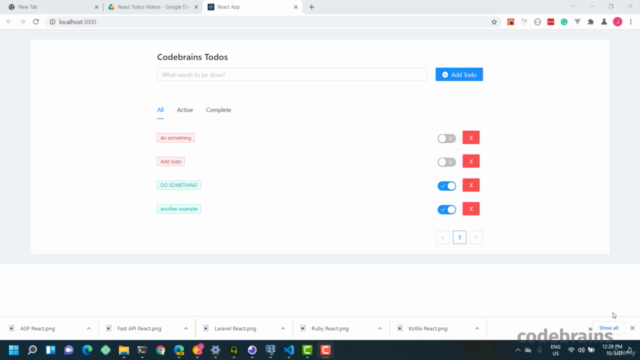Go back in browser history

tap(9, 22)
